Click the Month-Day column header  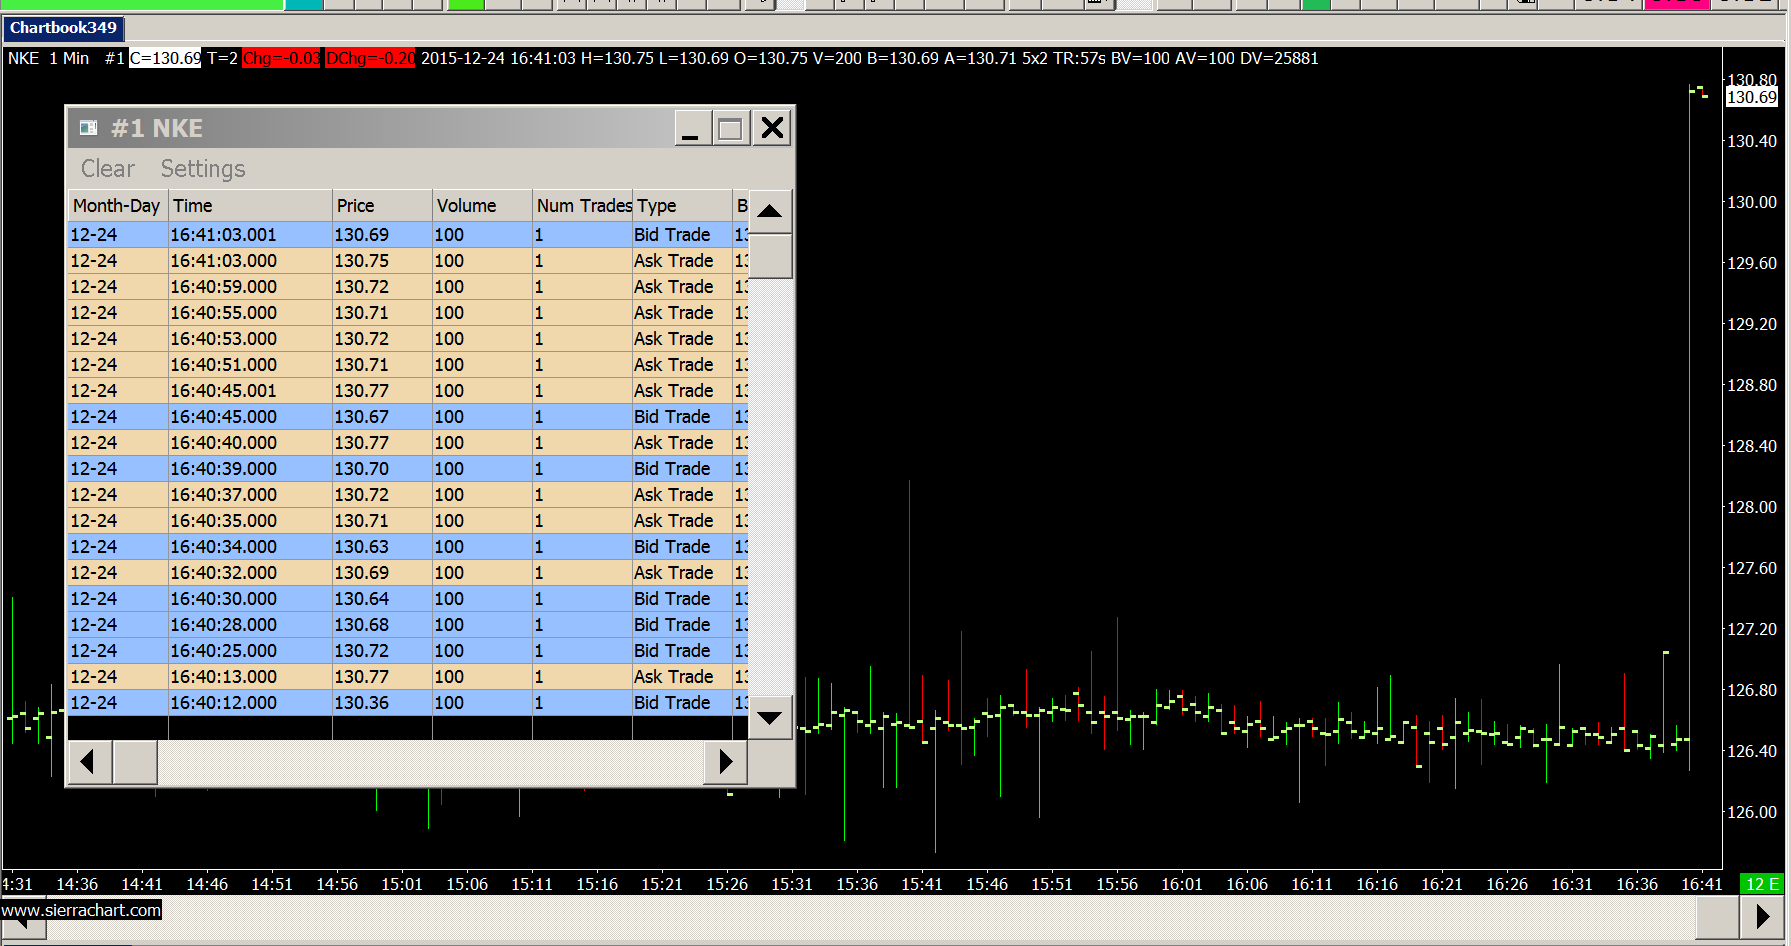[x=118, y=205]
